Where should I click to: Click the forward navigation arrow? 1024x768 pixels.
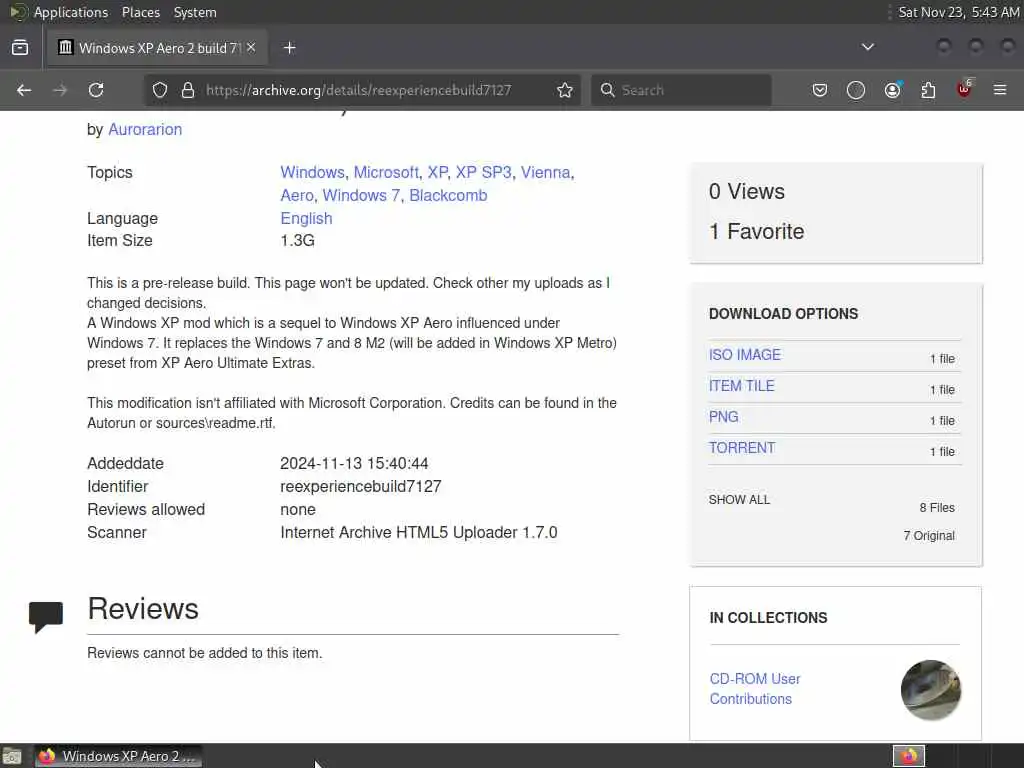pyautogui.click(x=60, y=90)
